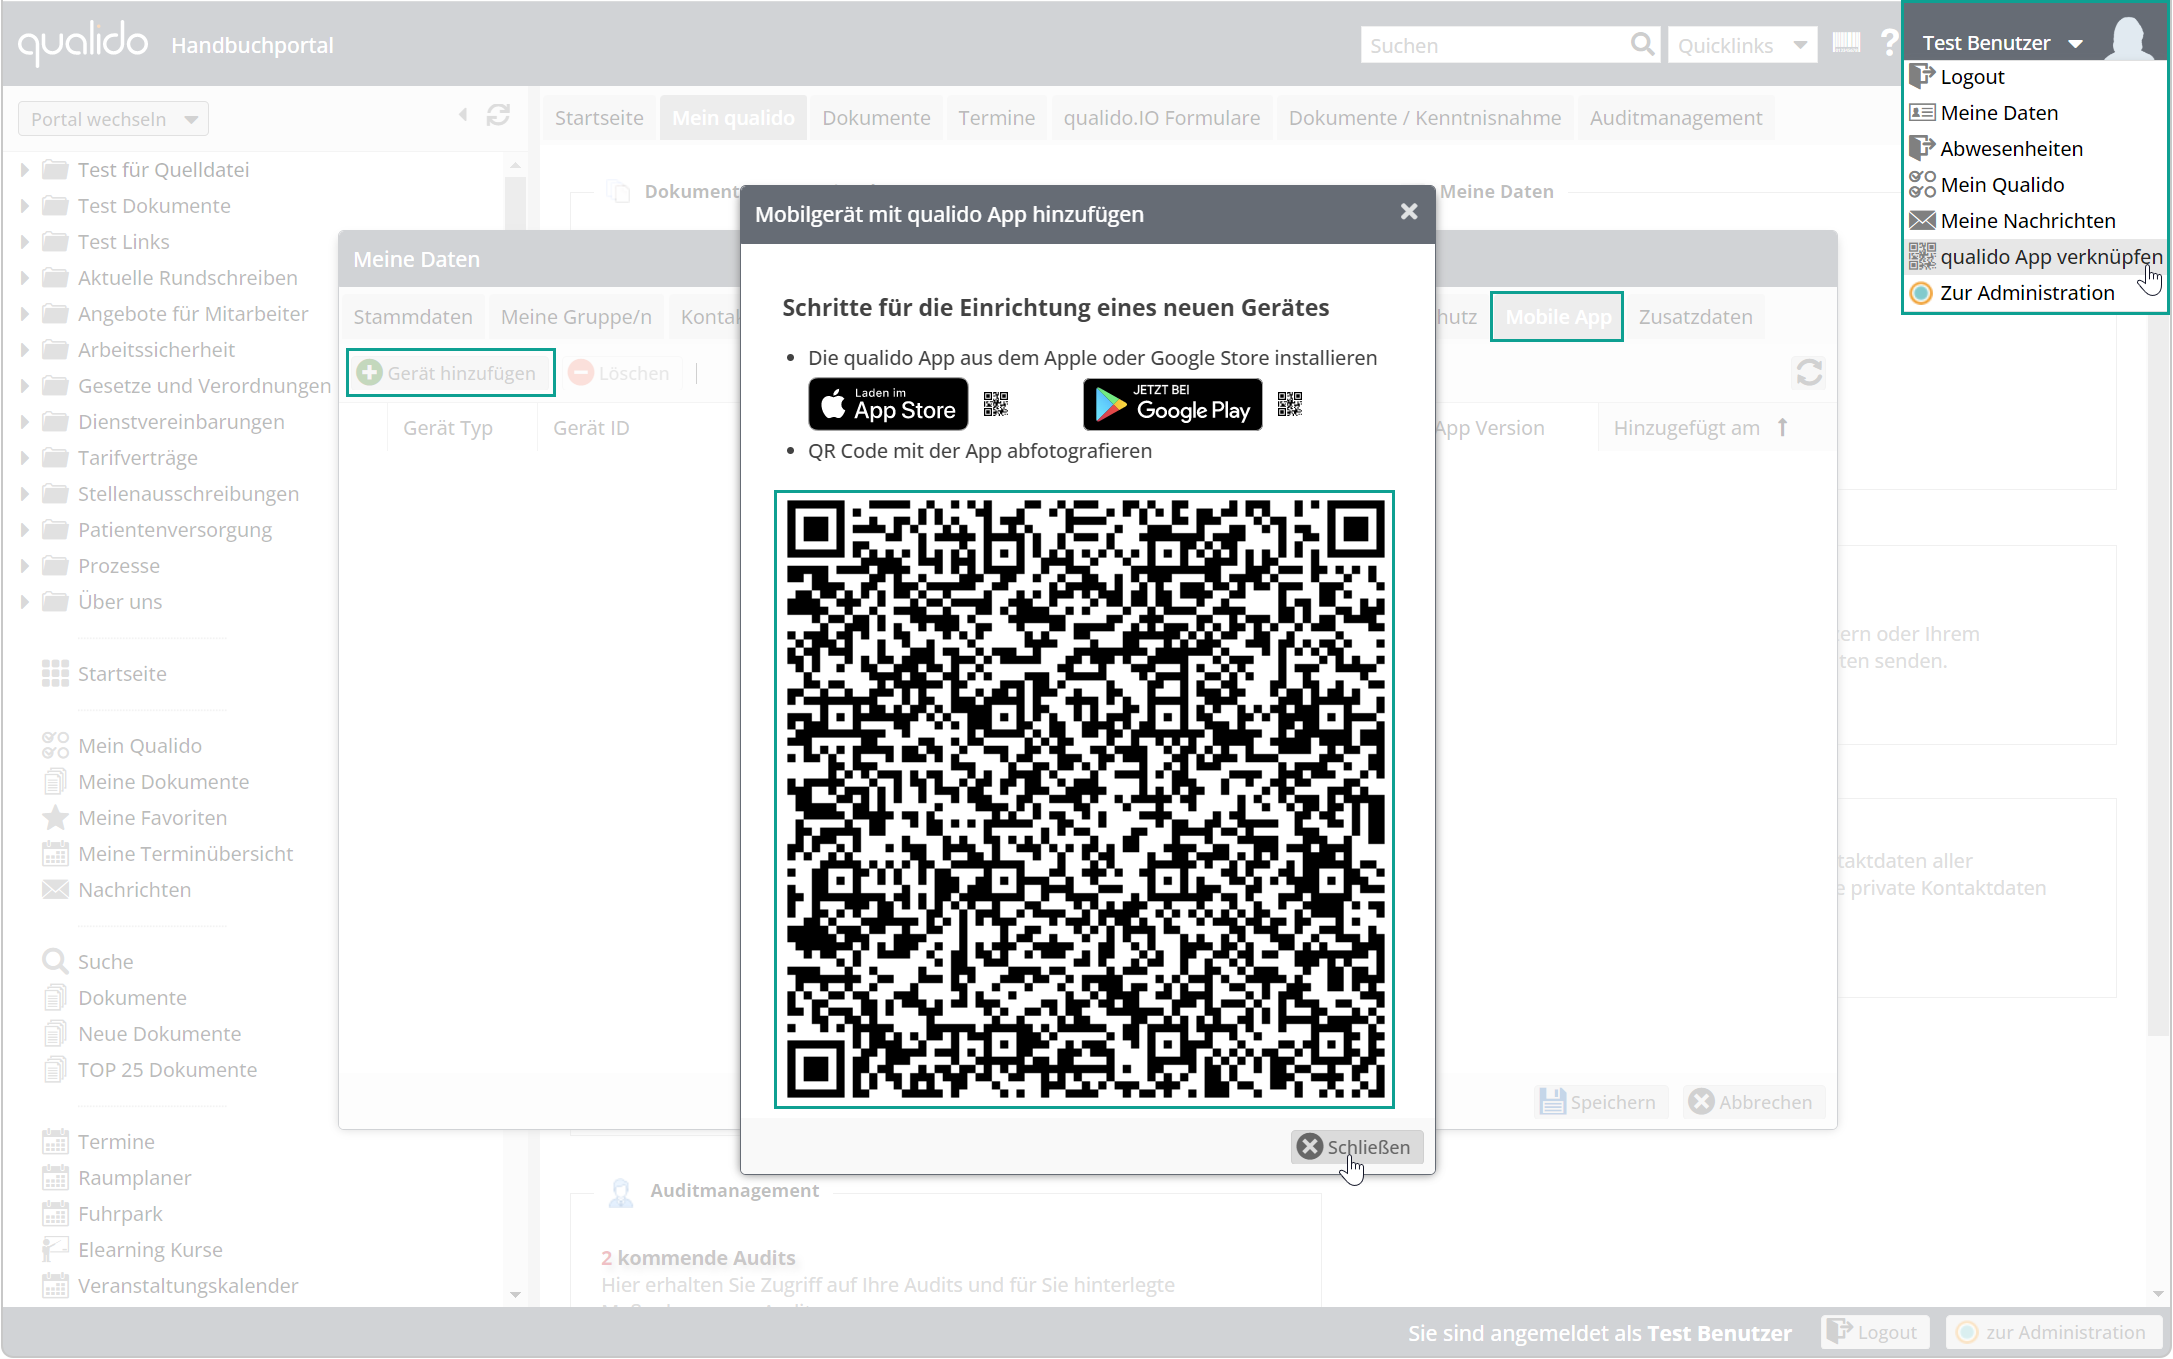
Task: Click refresh icon in Mobile App toolbar
Action: coord(1808,373)
